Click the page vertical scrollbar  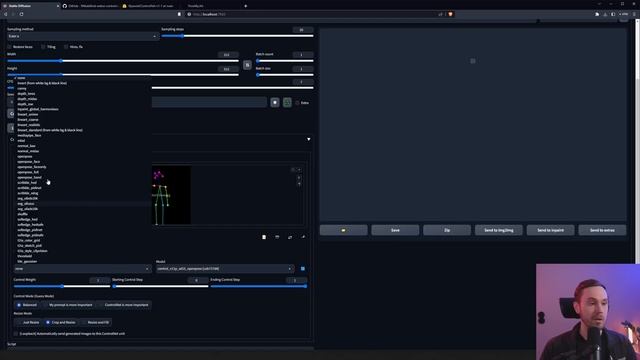click(638, 49)
